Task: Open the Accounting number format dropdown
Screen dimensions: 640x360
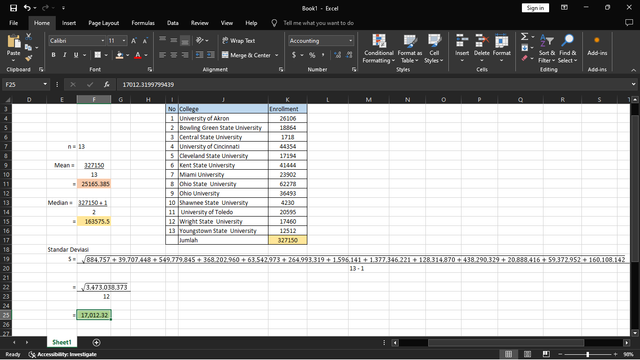Action: pos(350,41)
